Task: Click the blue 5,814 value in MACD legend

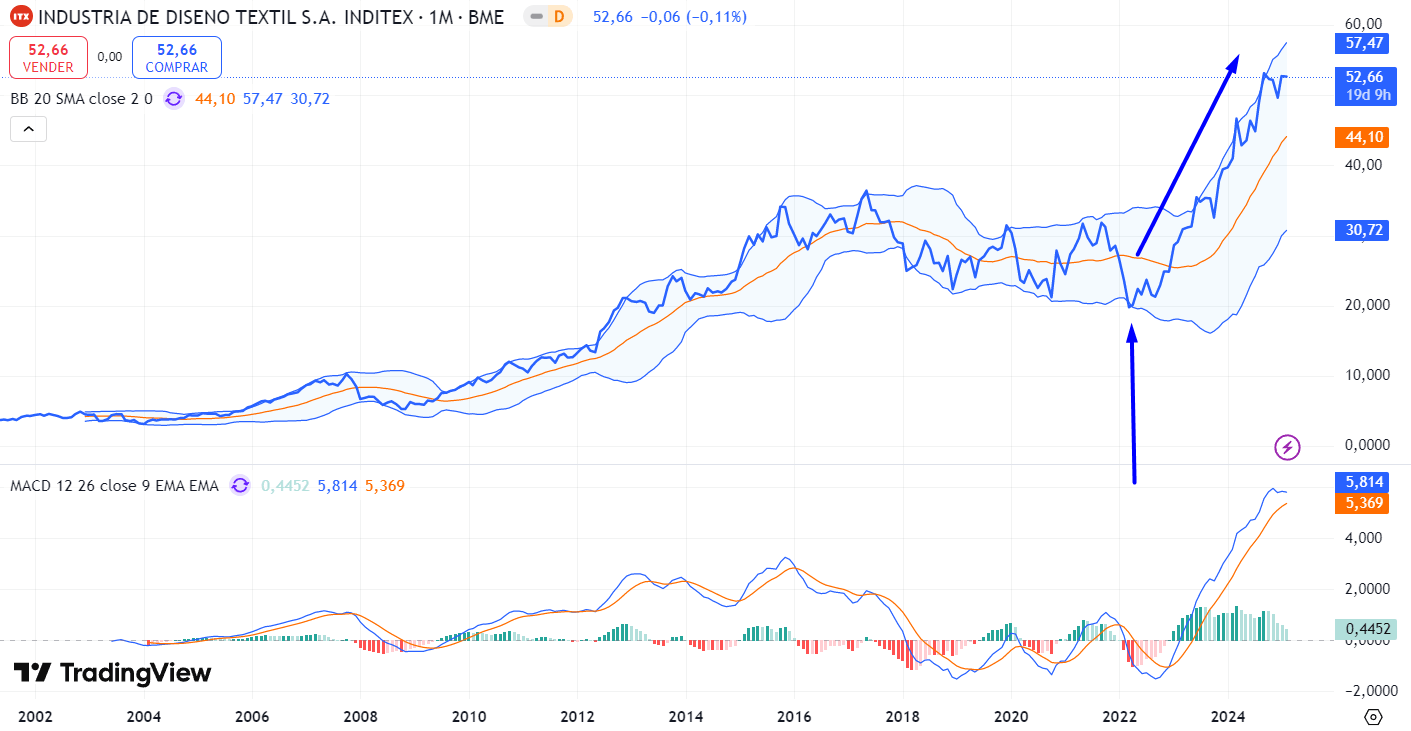Action: pos(337,486)
